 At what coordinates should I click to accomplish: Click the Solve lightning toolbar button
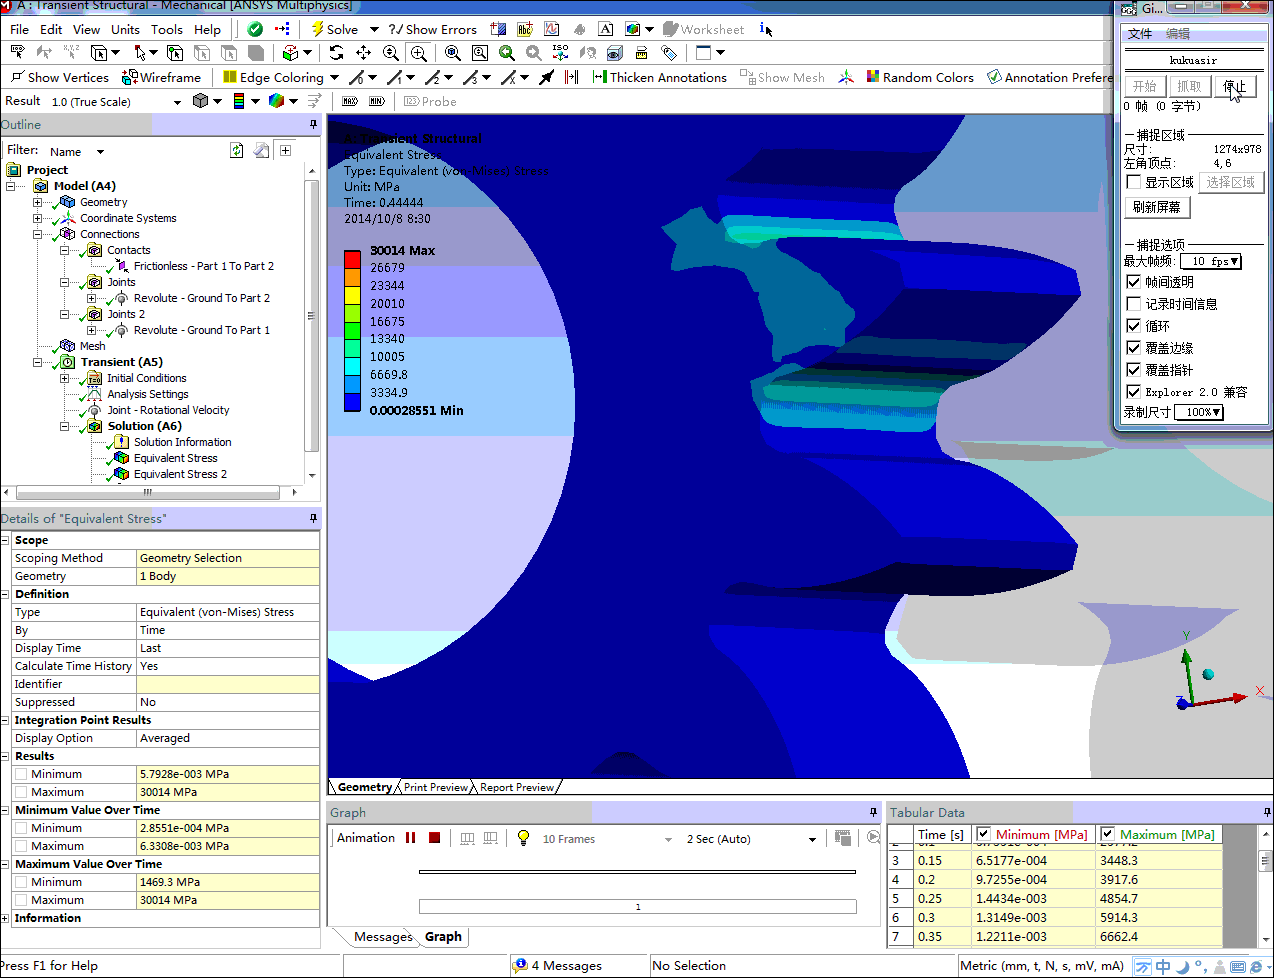coord(334,29)
